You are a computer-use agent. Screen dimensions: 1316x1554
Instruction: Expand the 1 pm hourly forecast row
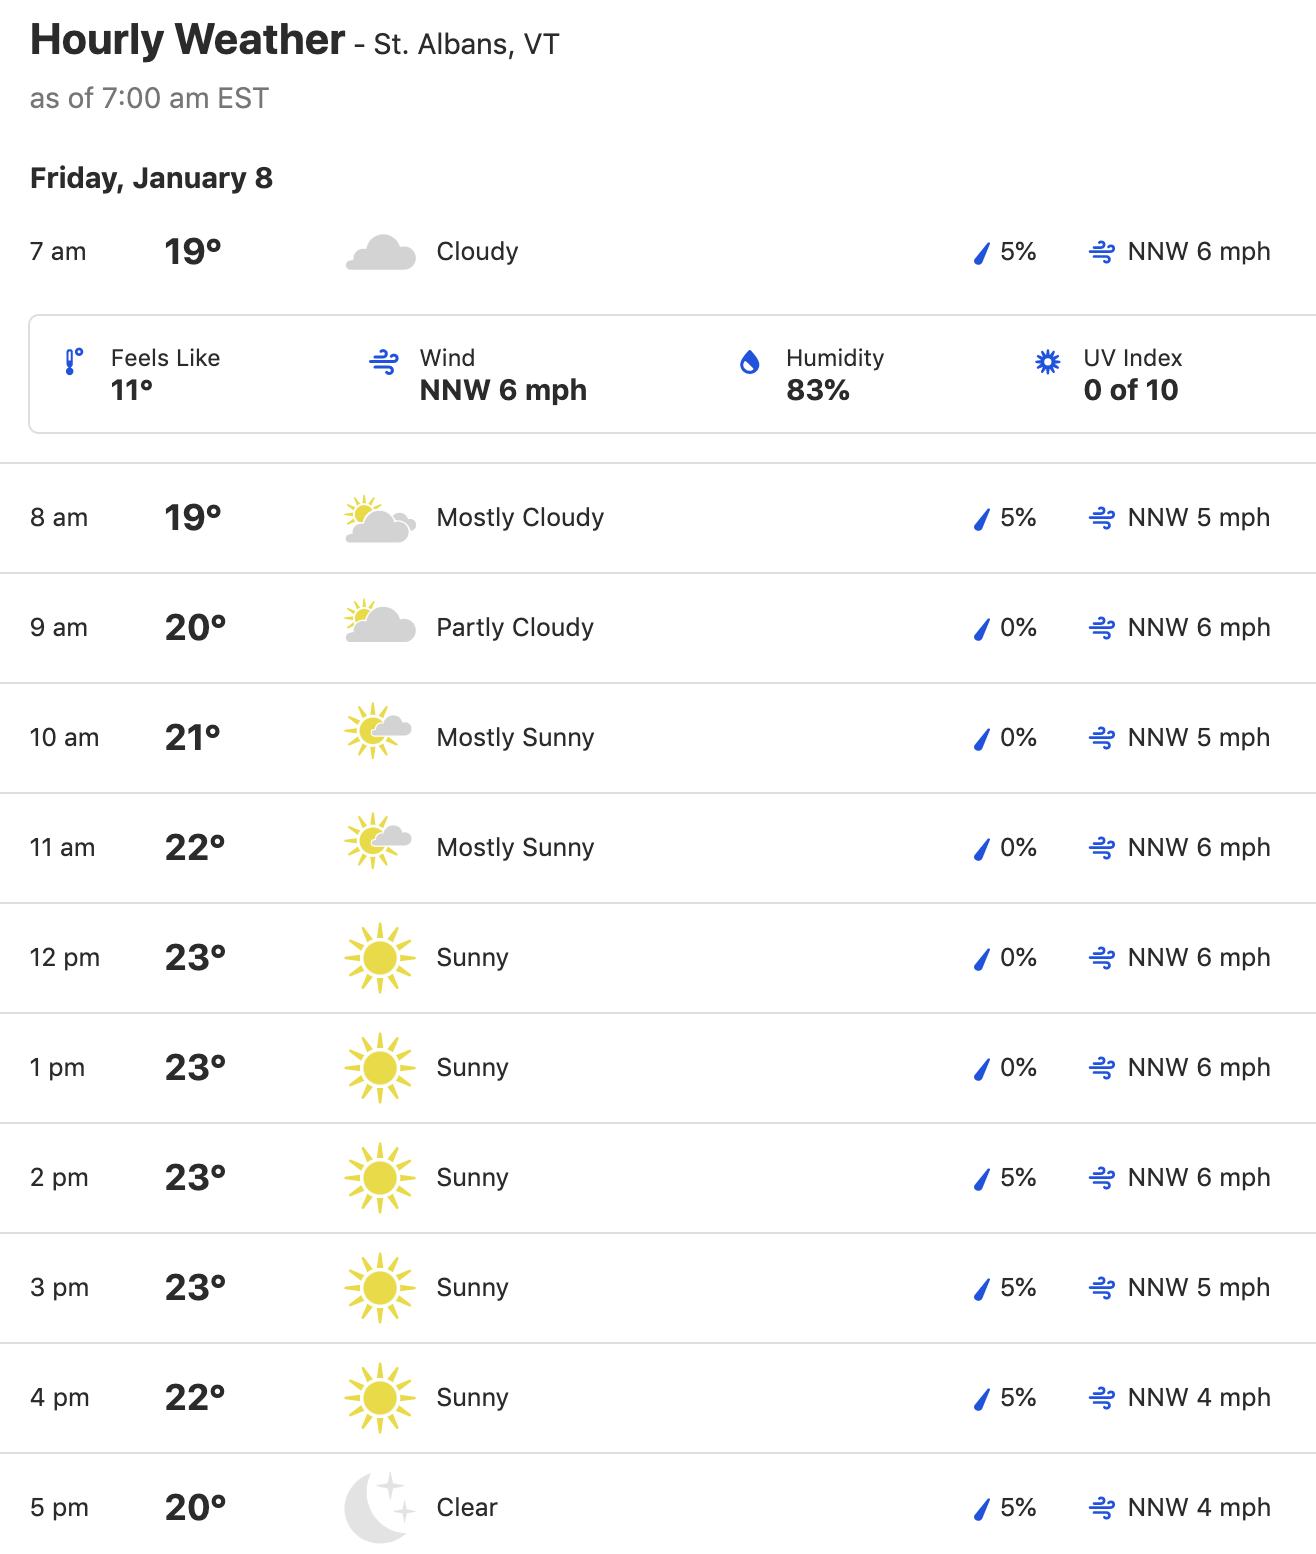658,1068
